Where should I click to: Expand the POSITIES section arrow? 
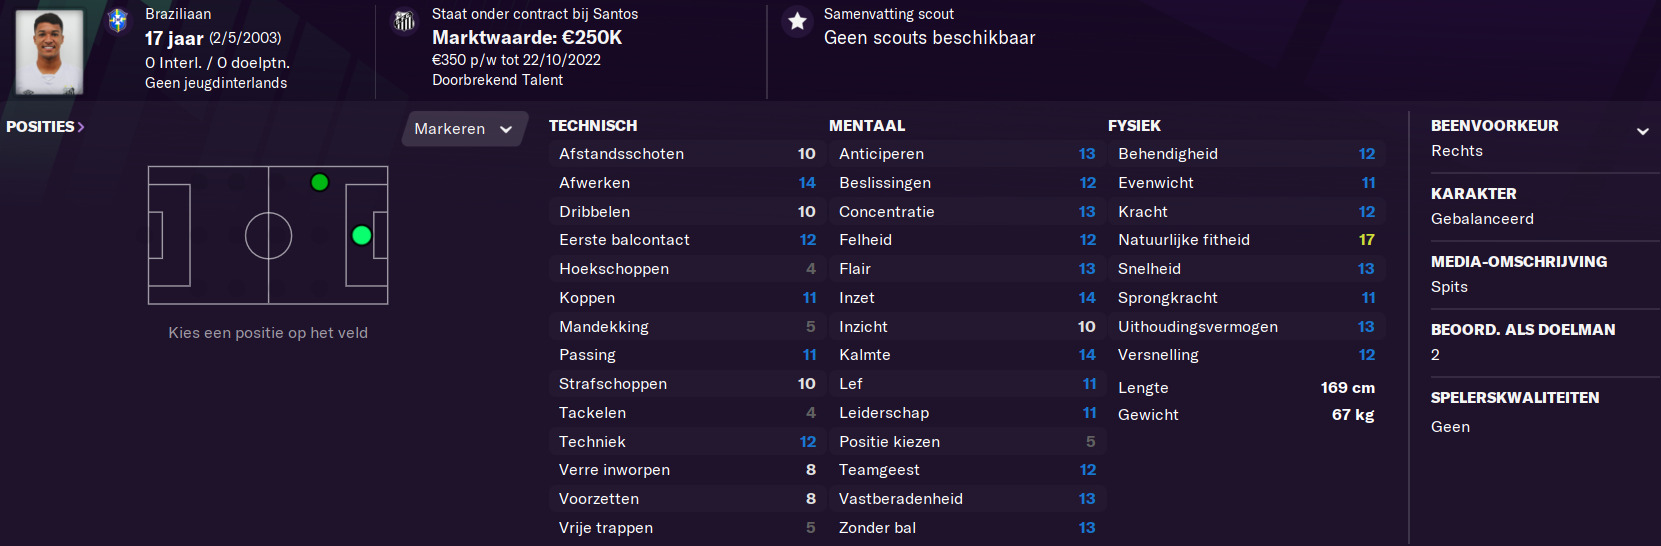pyautogui.click(x=81, y=127)
